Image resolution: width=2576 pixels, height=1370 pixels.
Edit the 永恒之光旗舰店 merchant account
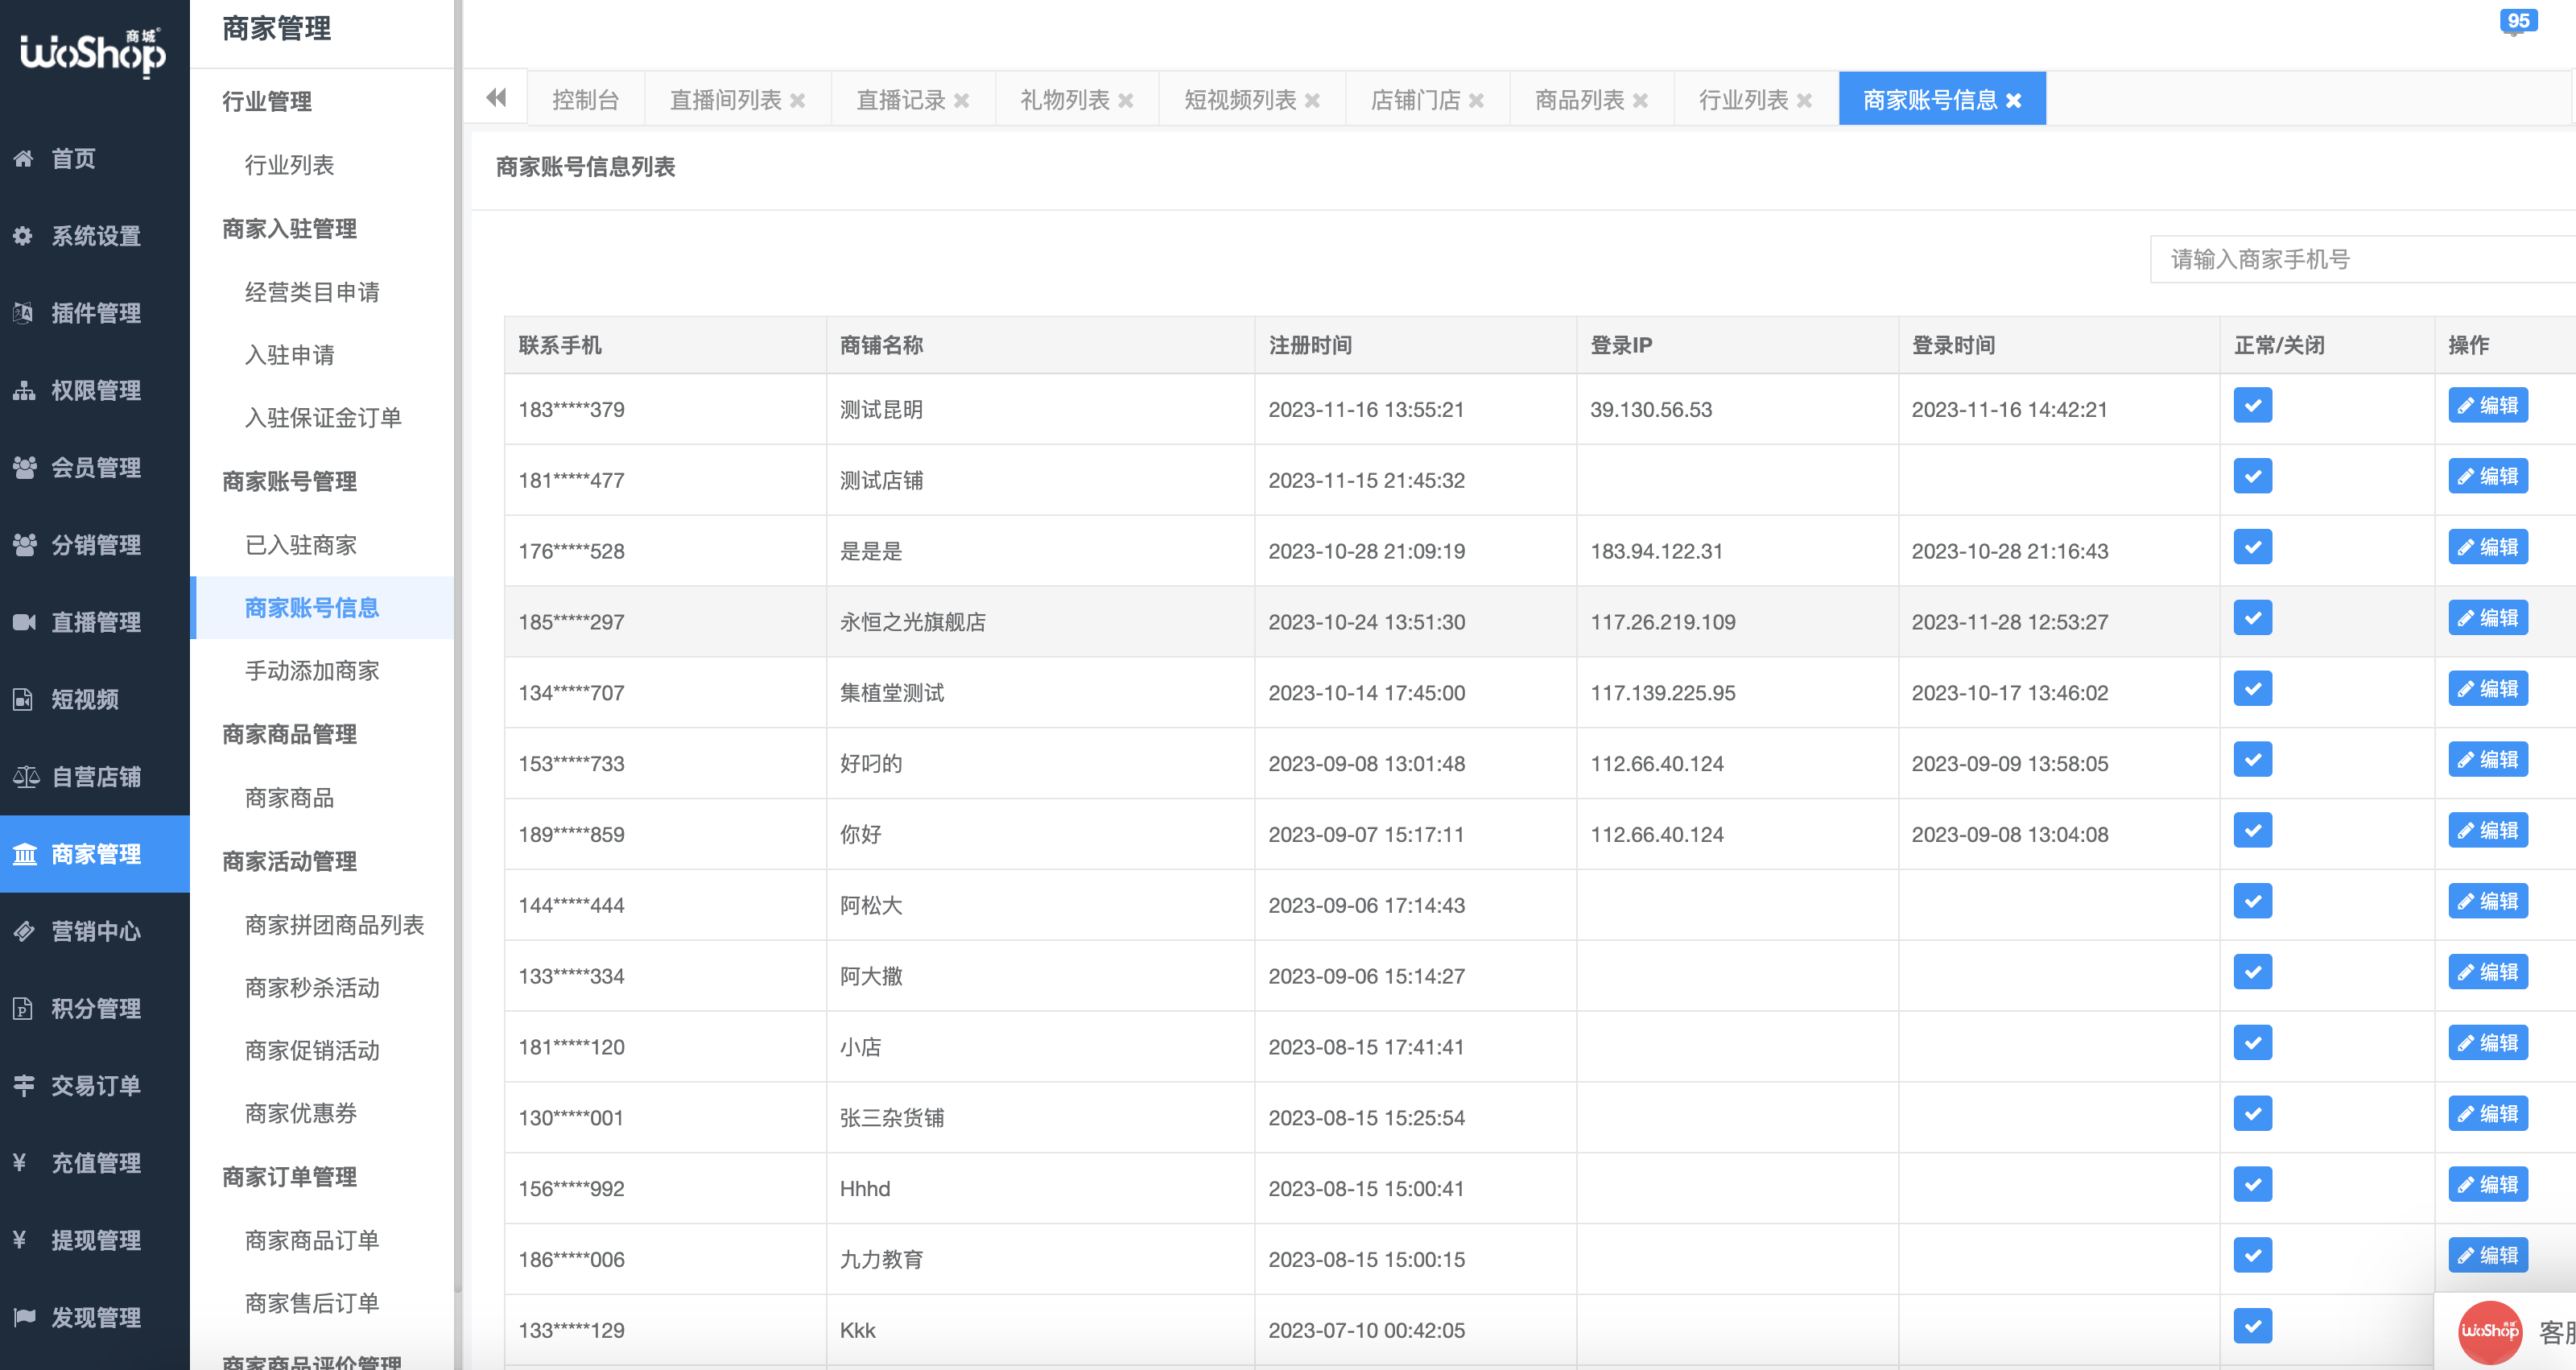(2489, 618)
